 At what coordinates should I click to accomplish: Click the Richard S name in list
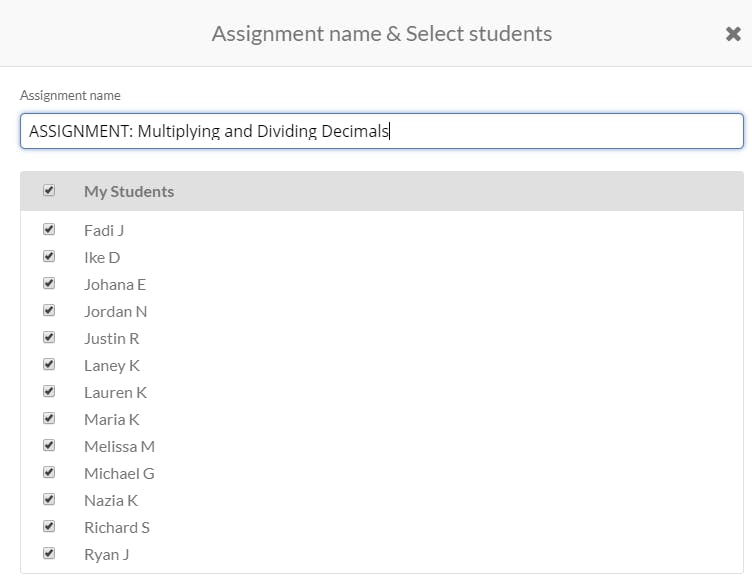click(117, 527)
